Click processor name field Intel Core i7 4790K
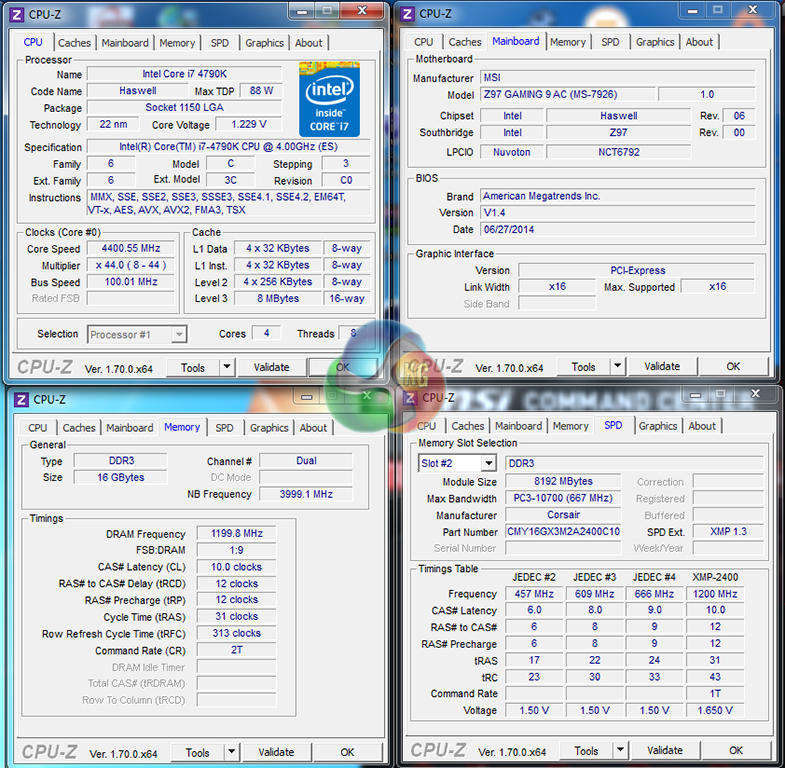This screenshot has width=785, height=768. pyautogui.click(x=184, y=74)
